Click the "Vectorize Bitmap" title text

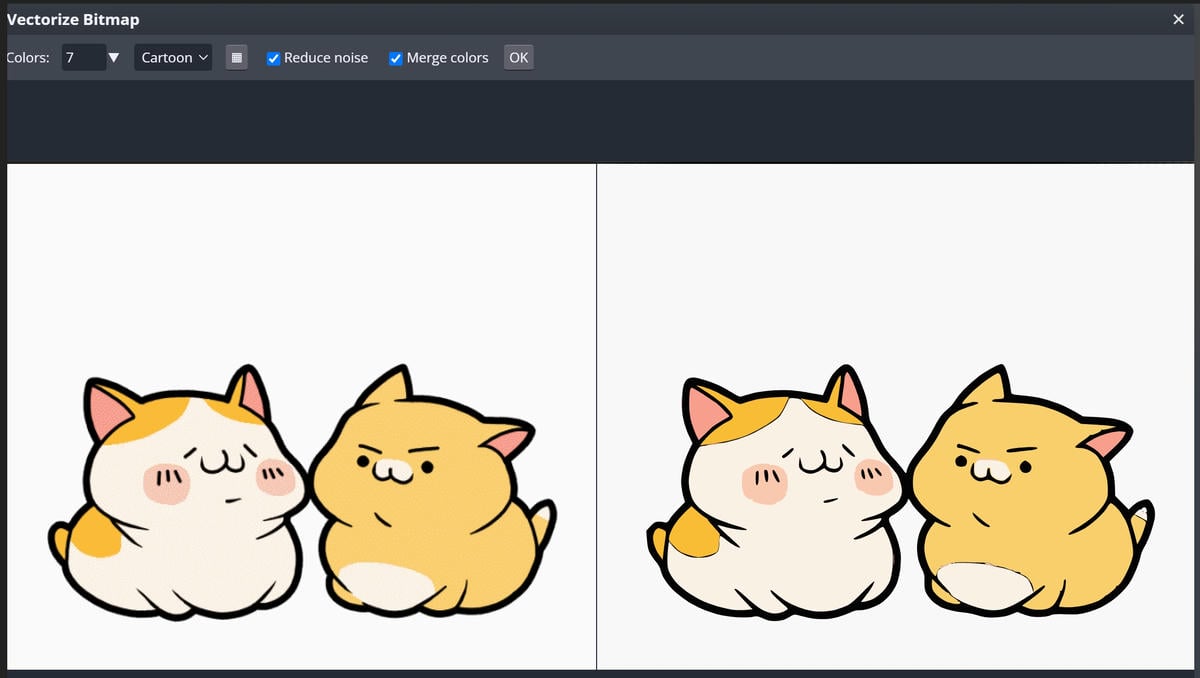point(73,19)
